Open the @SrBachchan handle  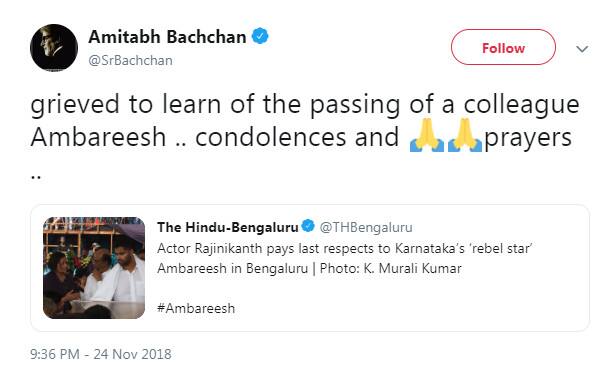pyautogui.click(x=130, y=60)
